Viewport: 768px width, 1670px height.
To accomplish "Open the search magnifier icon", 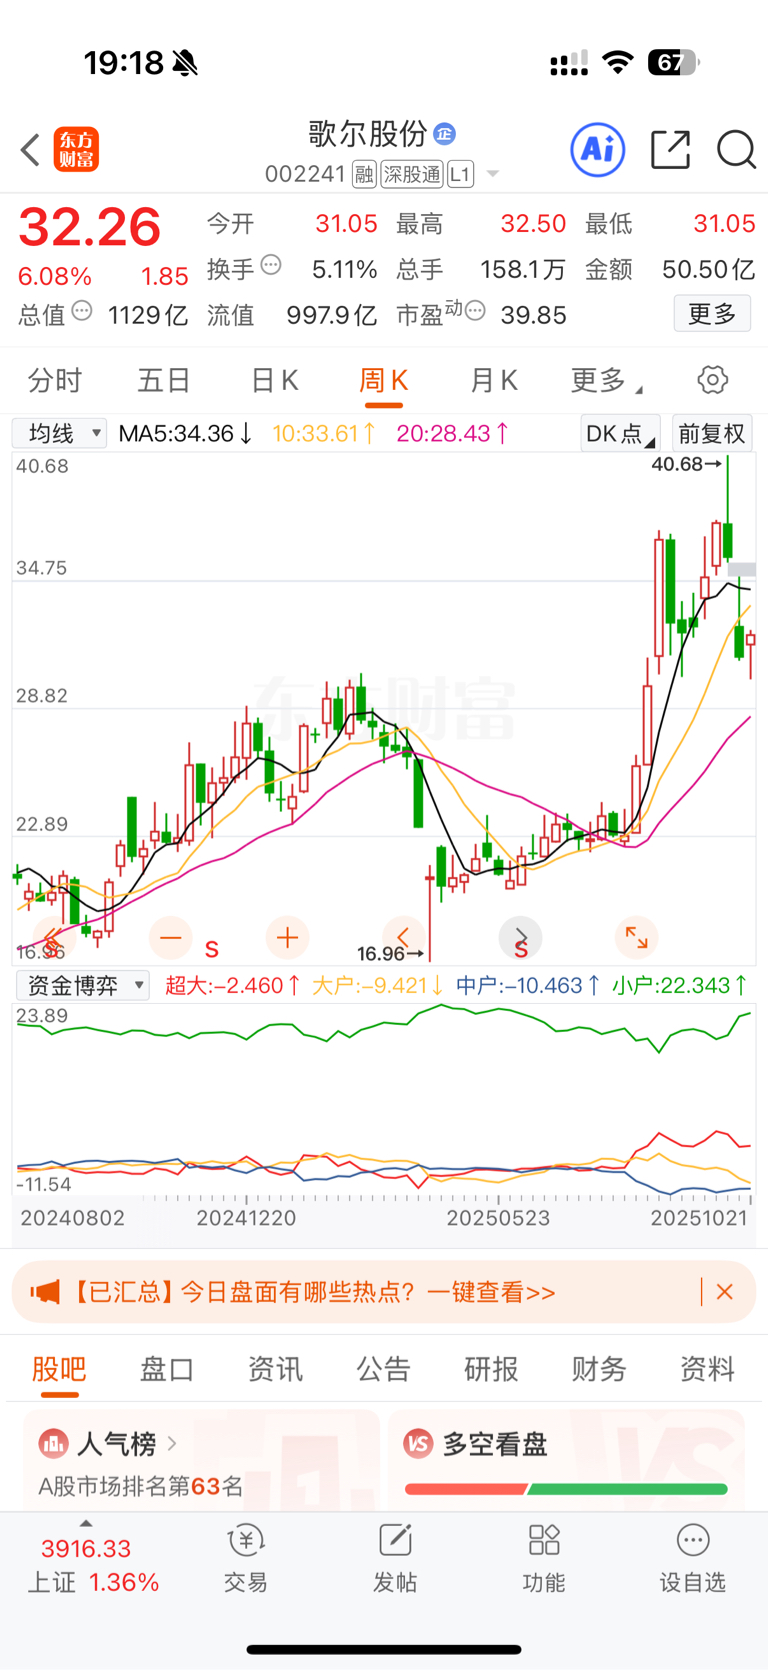I will 736,150.
